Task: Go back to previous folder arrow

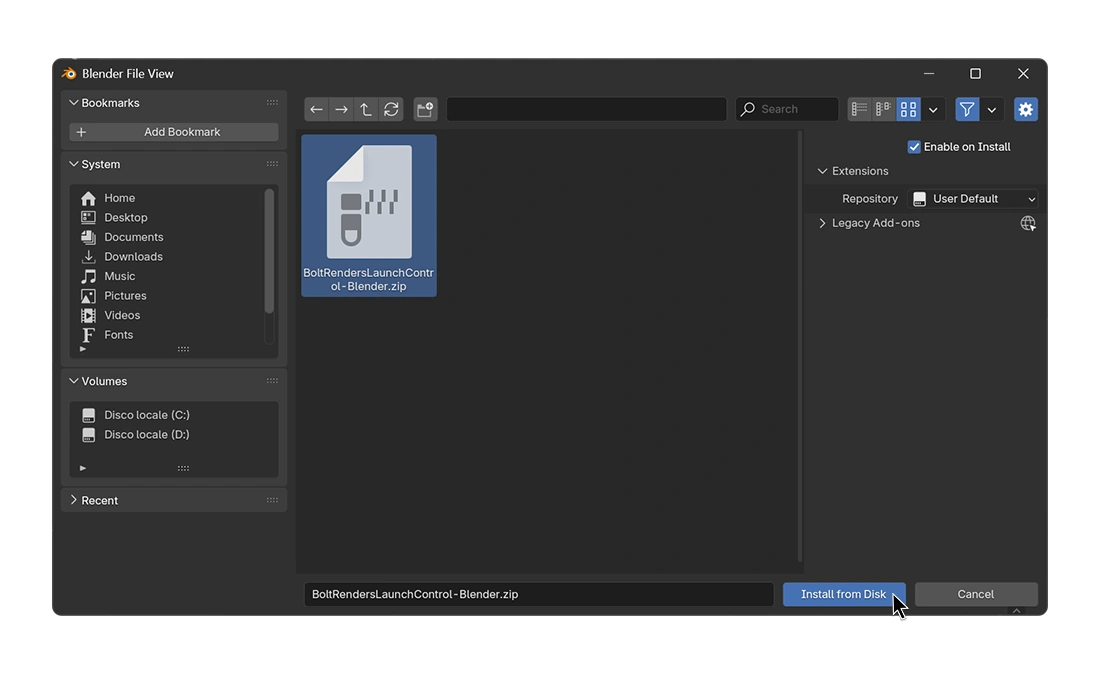Action: click(x=316, y=109)
